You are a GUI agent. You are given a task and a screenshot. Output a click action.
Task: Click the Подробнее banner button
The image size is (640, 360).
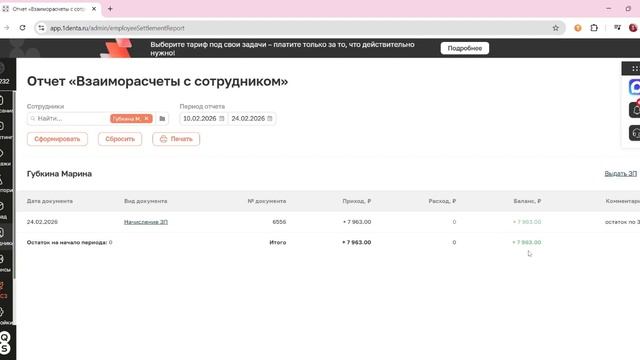point(464,48)
